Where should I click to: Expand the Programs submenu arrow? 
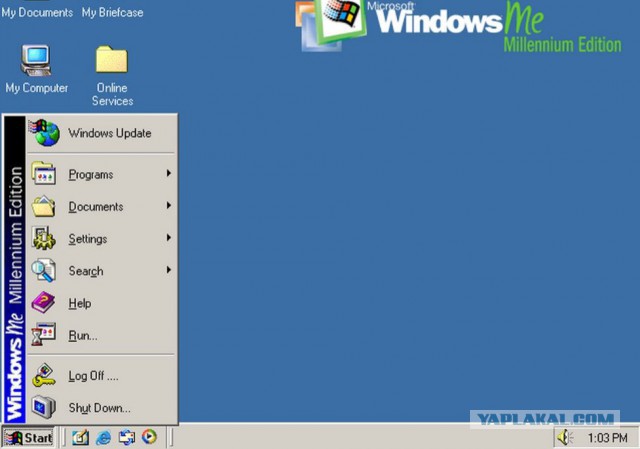pyautogui.click(x=169, y=174)
